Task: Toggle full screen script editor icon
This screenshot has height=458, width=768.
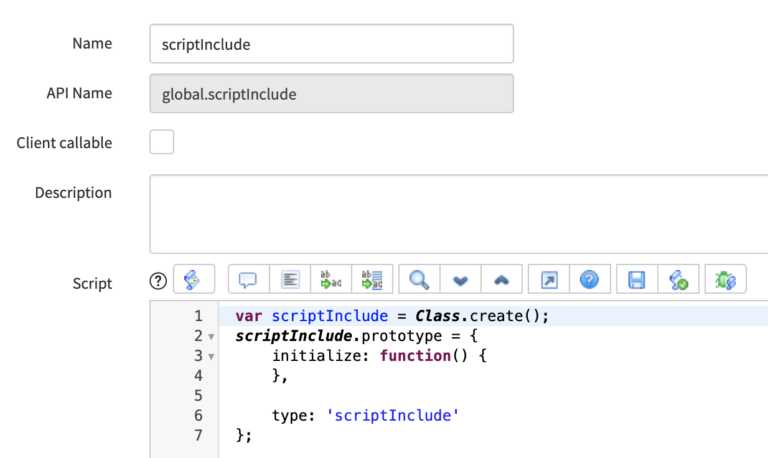Action: tap(549, 280)
